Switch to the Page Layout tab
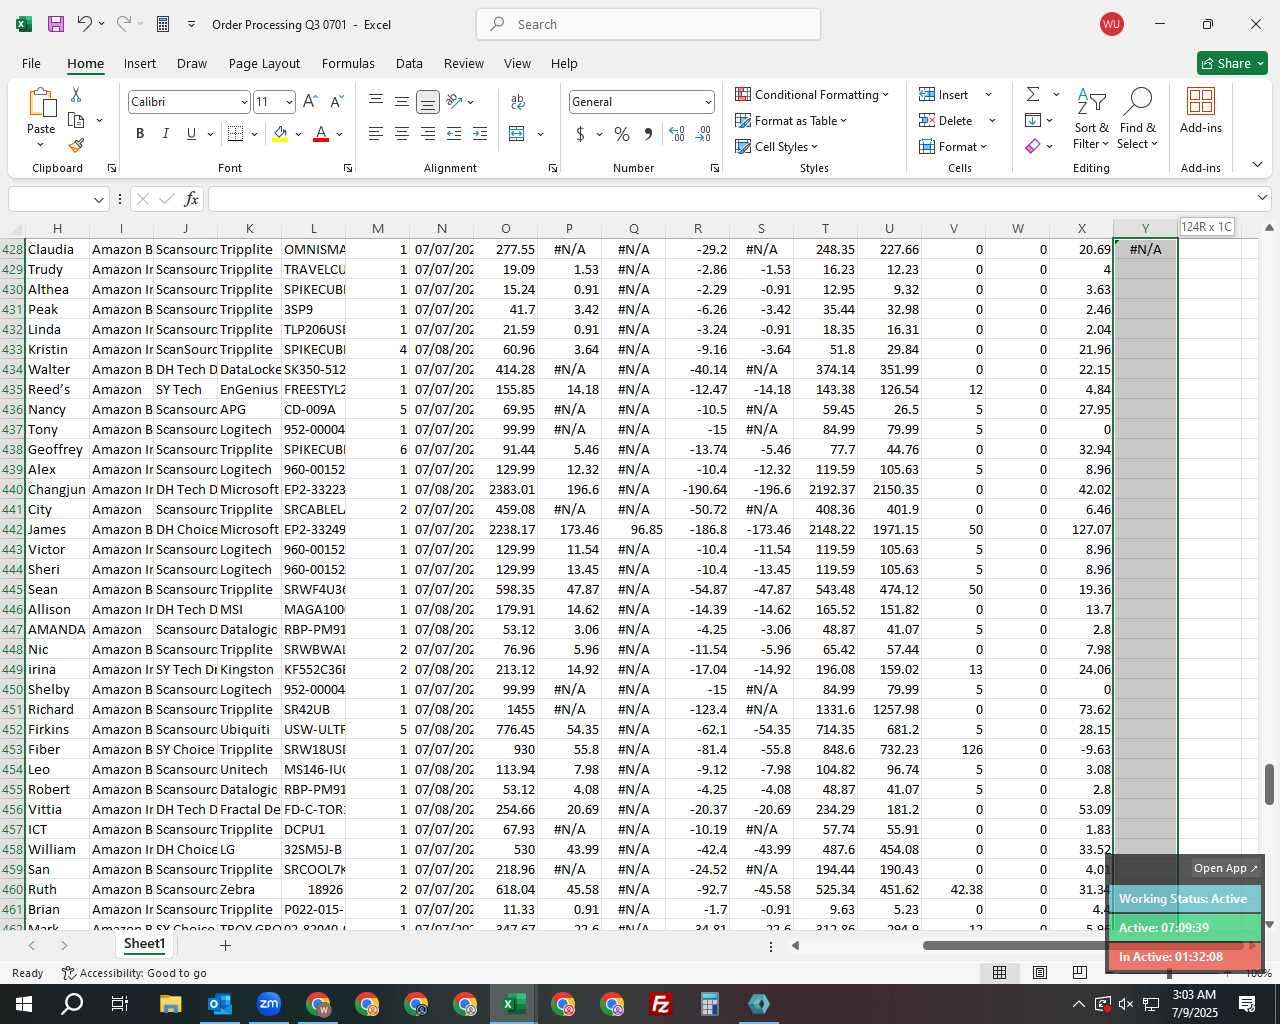 [264, 63]
